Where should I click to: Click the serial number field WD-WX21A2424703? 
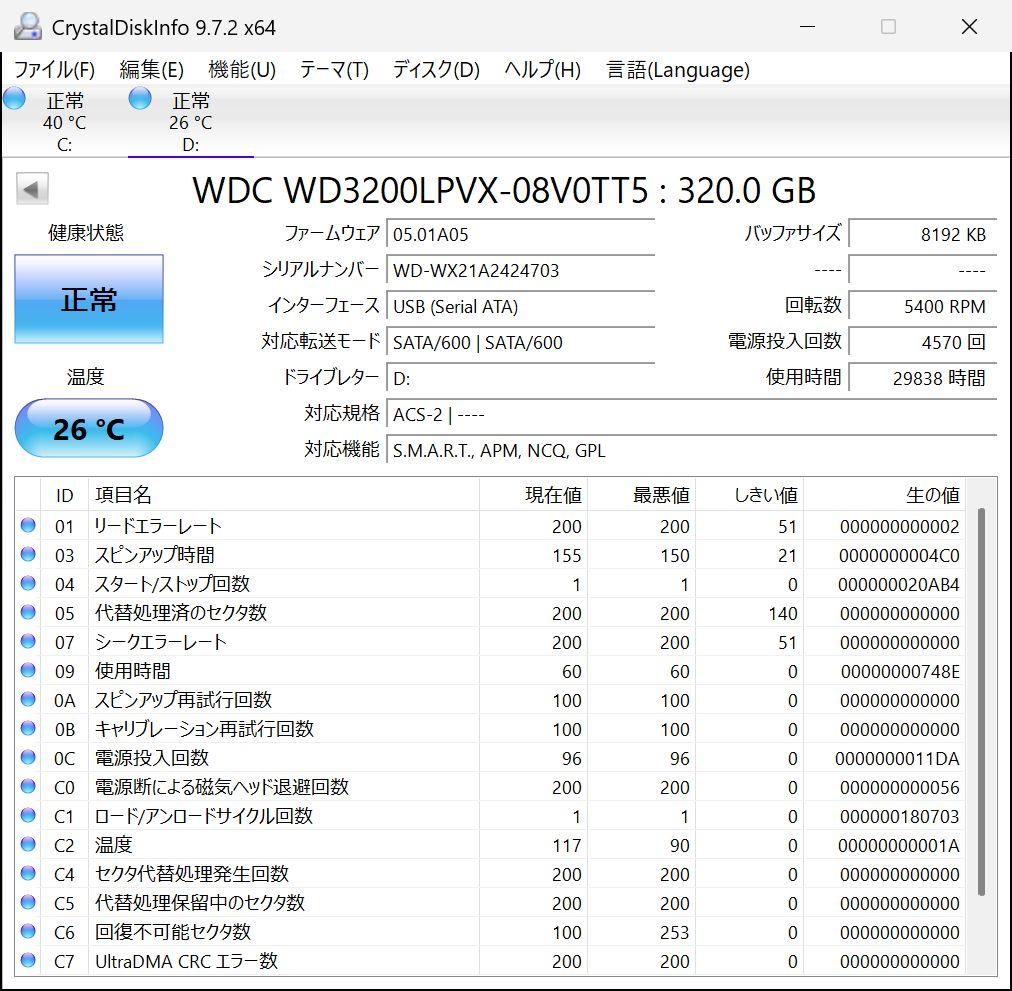click(x=520, y=271)
